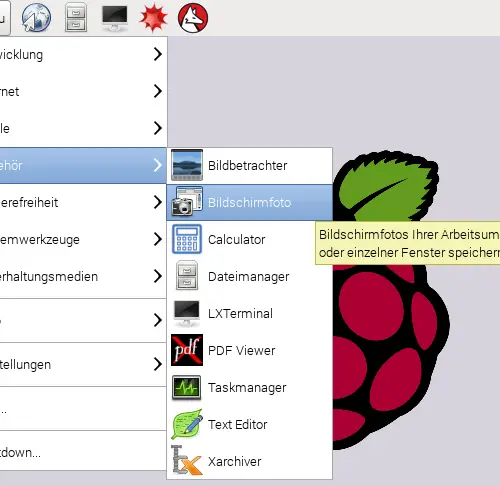The width and height of the screenshot is (500, 486).
Task: Select Text Editor label in submenu
Action: (x=238, y=424)
